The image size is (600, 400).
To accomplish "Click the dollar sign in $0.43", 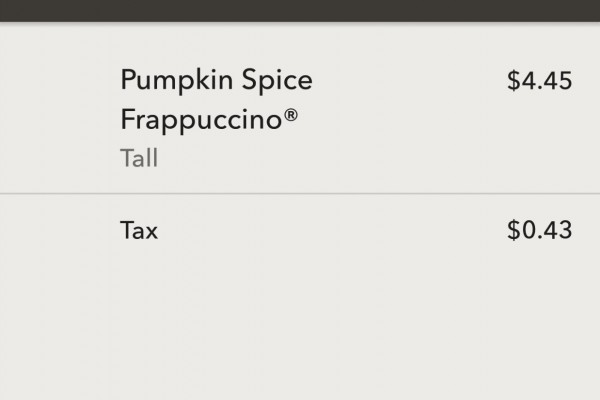I will [513, 230].
